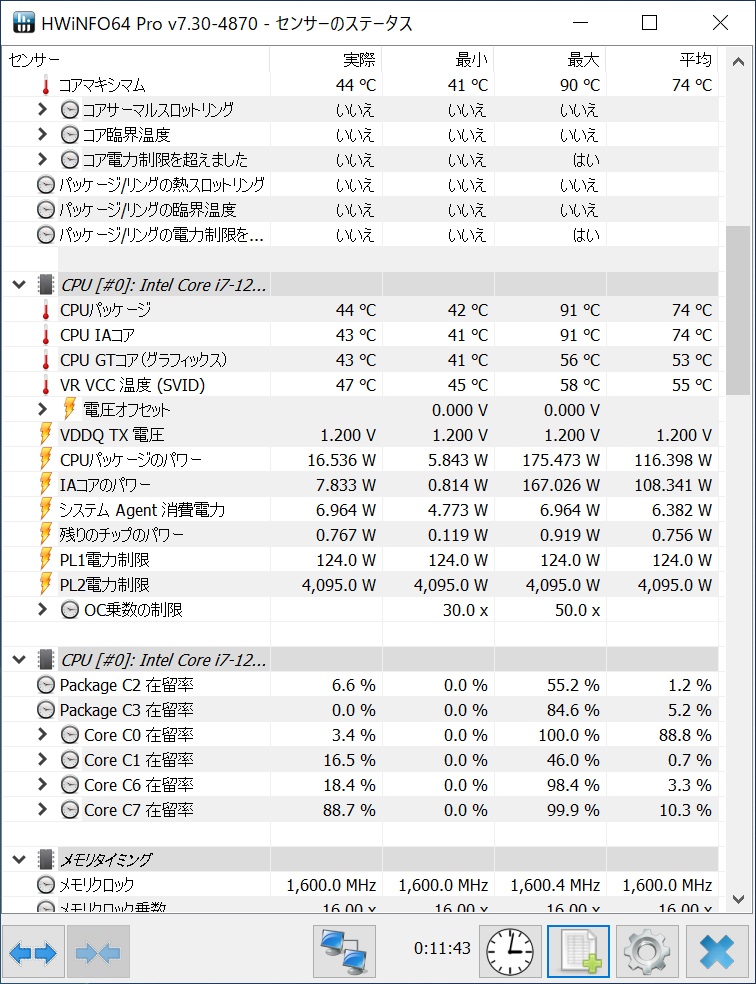Click the clock reset timer icon
This screenshot has width=756, height=984.
click(x=510, y=951)
